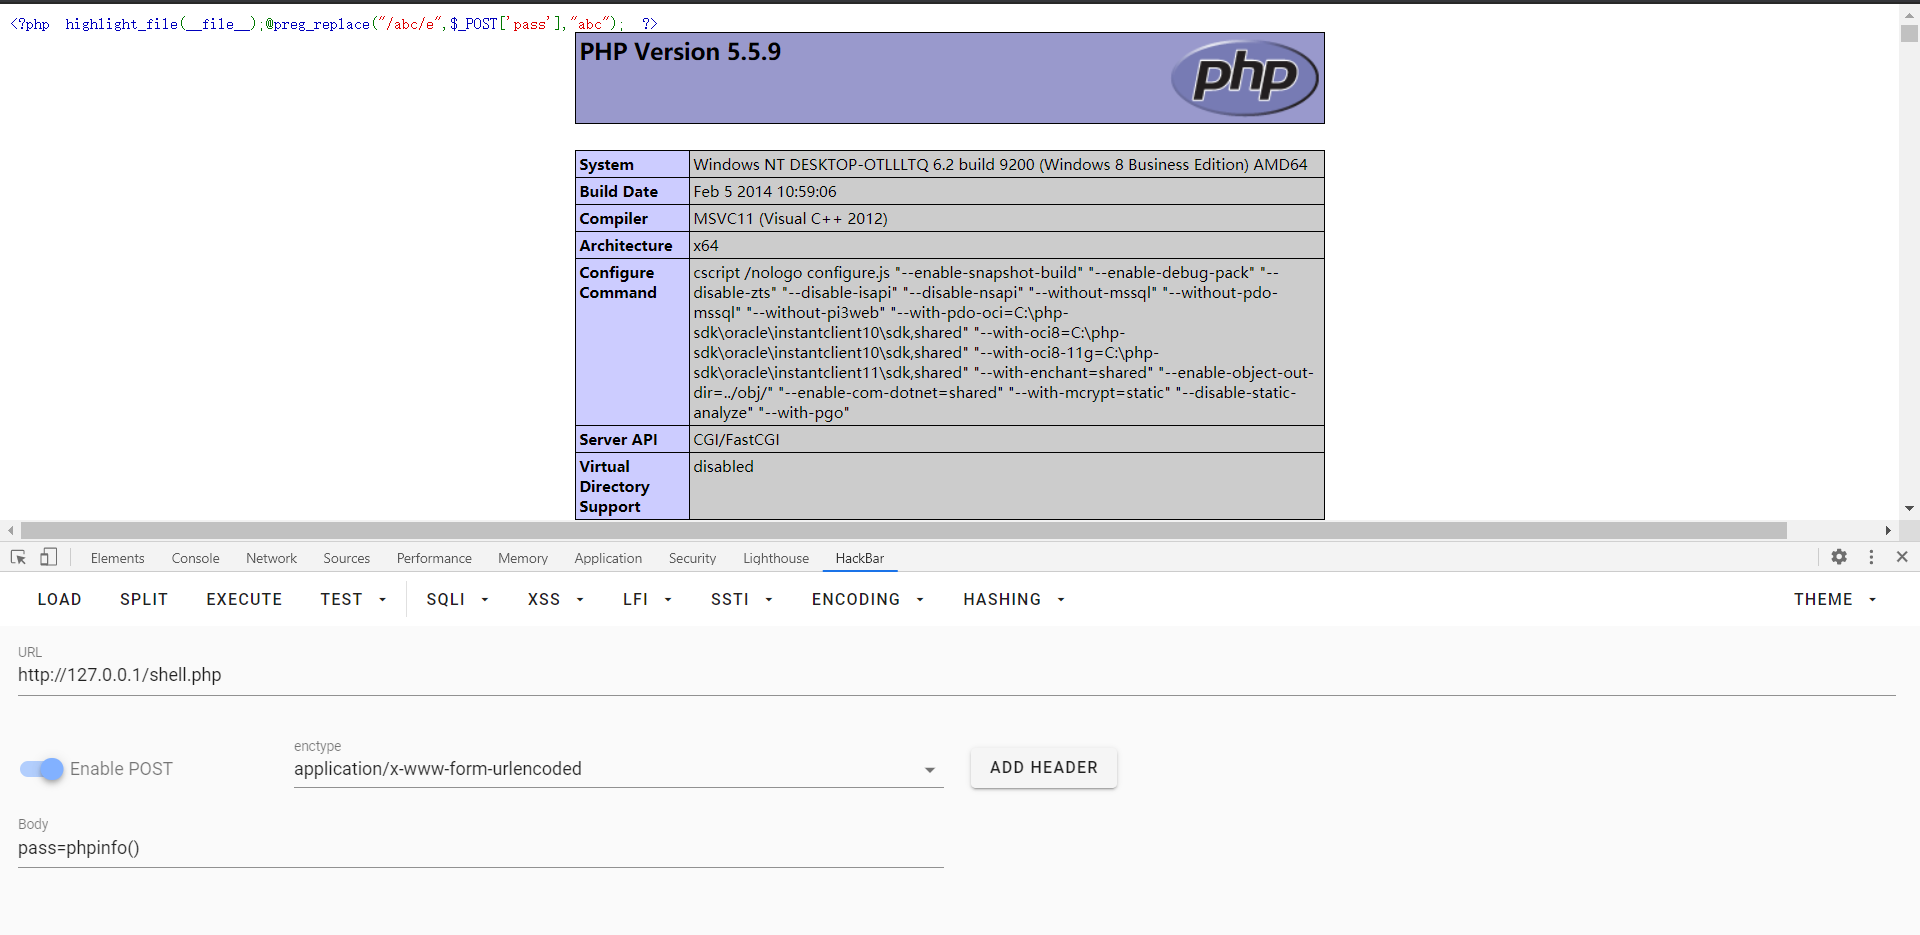Image resolution: width=1920 pixels, height=935 pixels.
Task: Click the Configure Command label
Action: (618, 283)
